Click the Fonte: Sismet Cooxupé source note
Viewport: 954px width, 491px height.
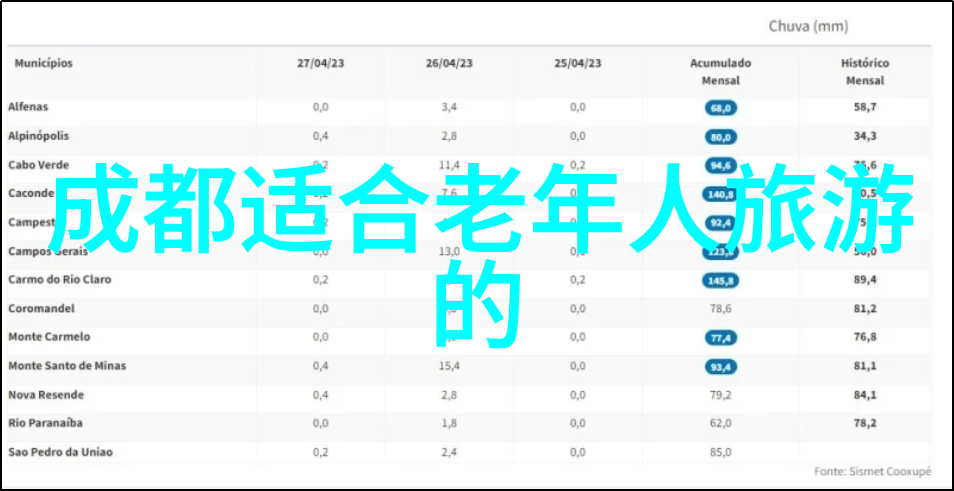pos(872,472)
